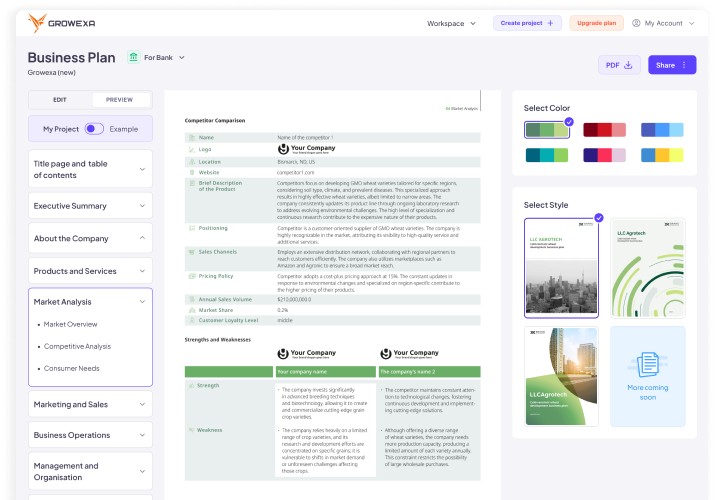Click the download icon in the PDF button
The width and height of the screenshot is (716, 500).
pyautogui.click(x=628, y=65)
